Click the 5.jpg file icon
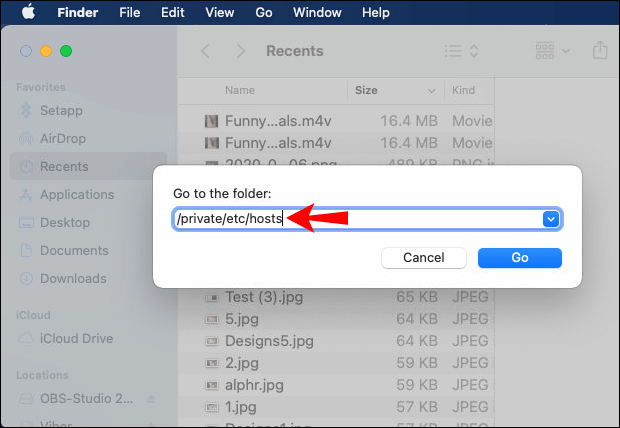The image size is (620, 428). point(212,319)
